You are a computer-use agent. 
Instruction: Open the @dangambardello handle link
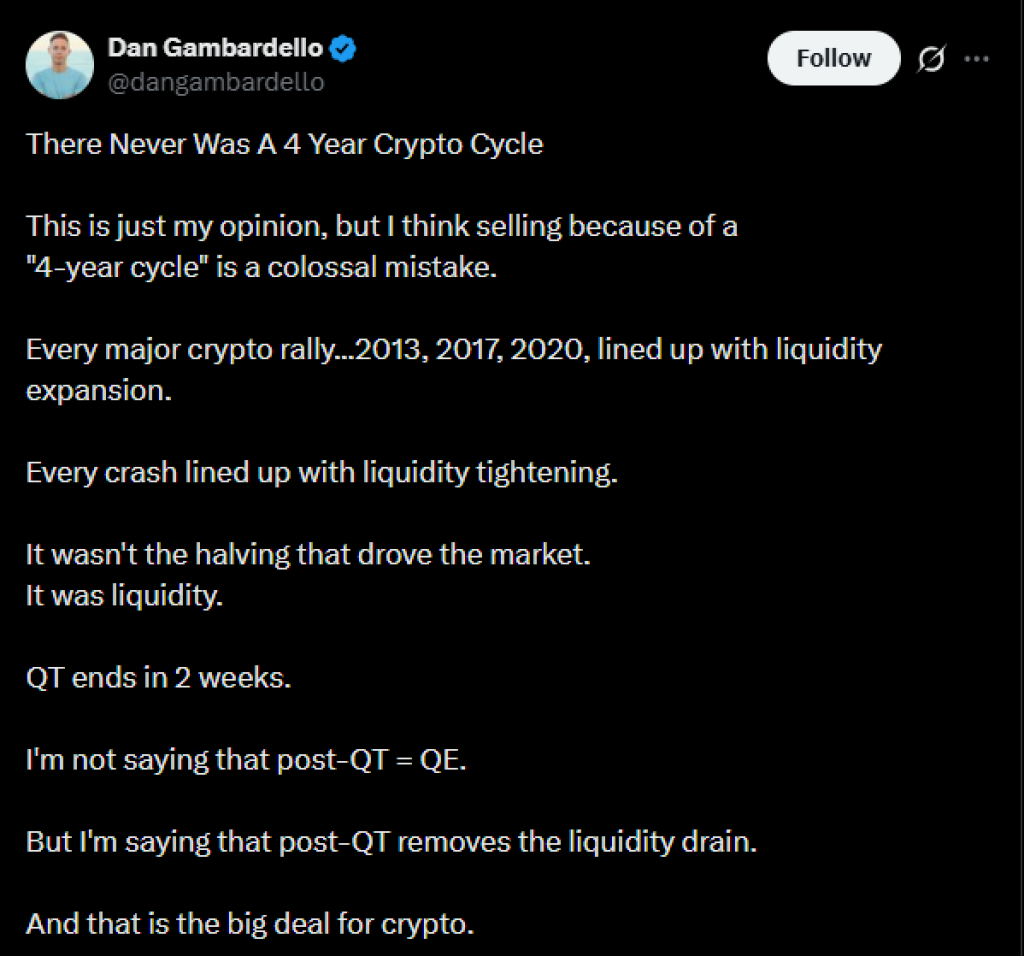tap(216, 82)
